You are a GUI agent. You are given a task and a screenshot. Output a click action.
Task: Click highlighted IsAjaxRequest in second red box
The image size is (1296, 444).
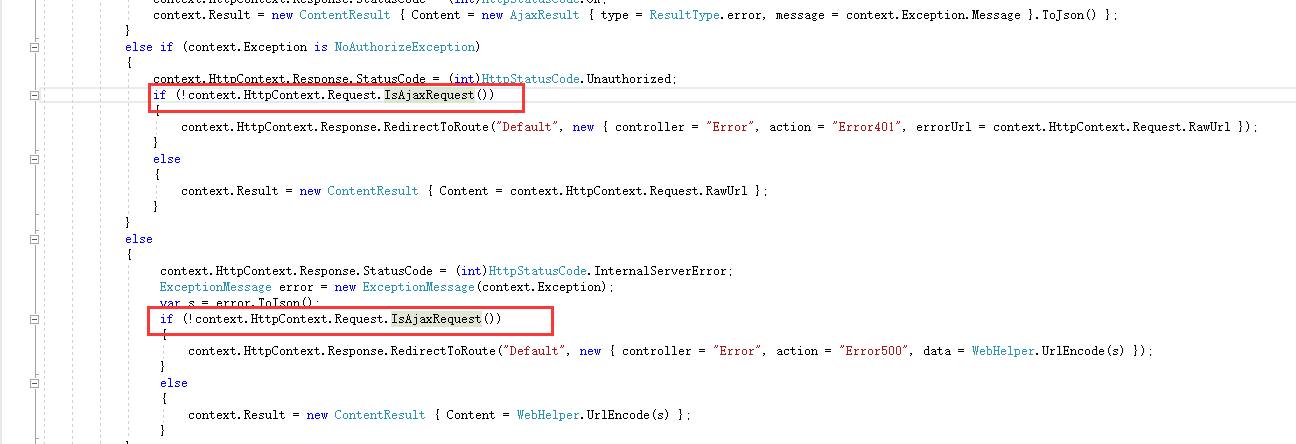[437, 319]
